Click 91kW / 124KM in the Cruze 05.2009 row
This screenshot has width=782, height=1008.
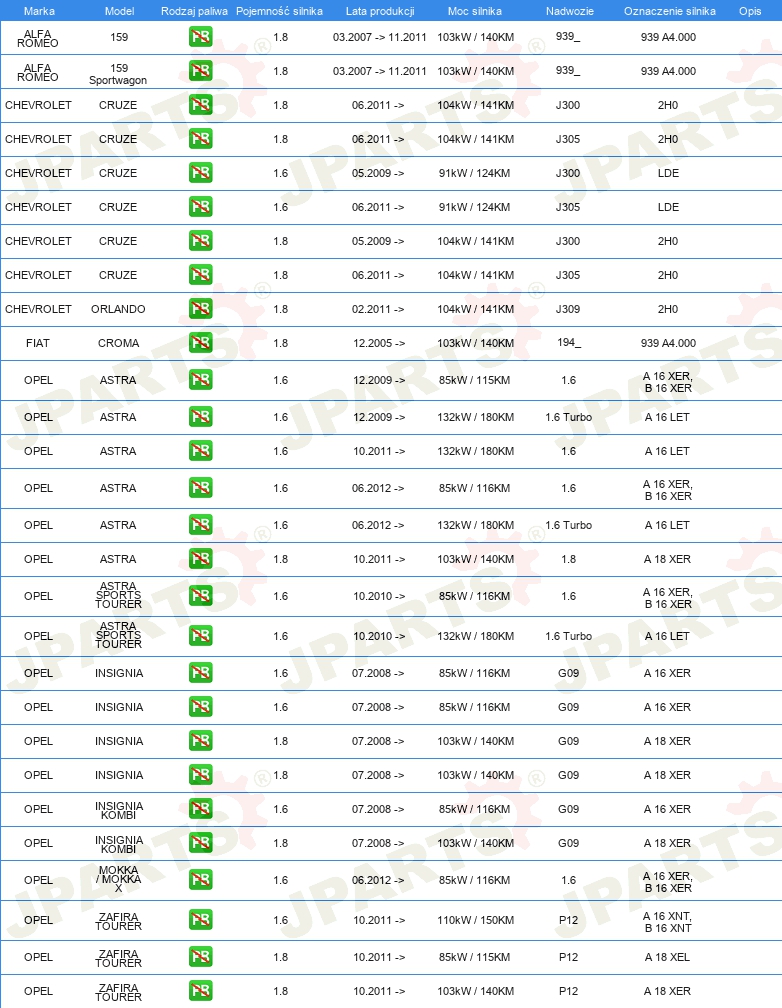(x=475, y=174)
